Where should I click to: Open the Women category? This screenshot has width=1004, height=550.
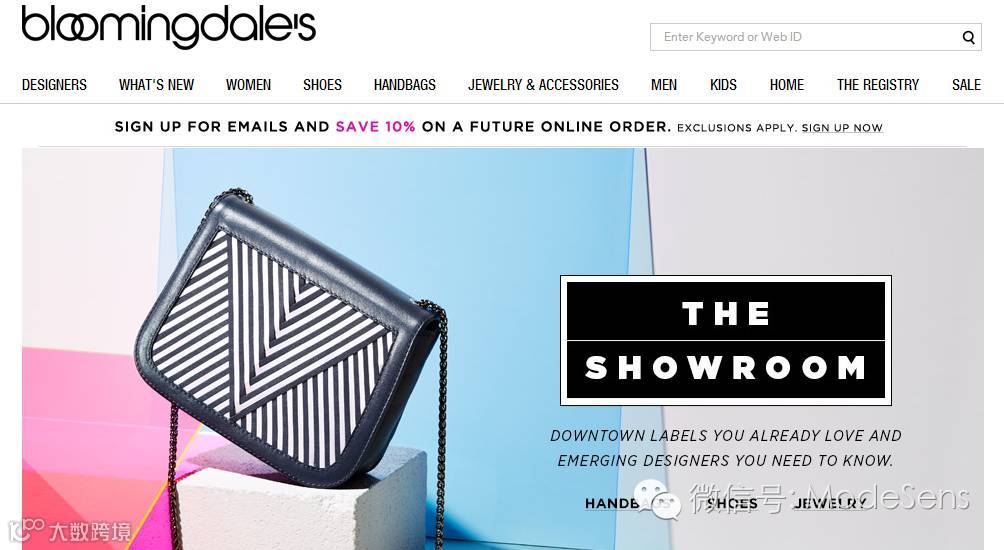click(248, 85)
